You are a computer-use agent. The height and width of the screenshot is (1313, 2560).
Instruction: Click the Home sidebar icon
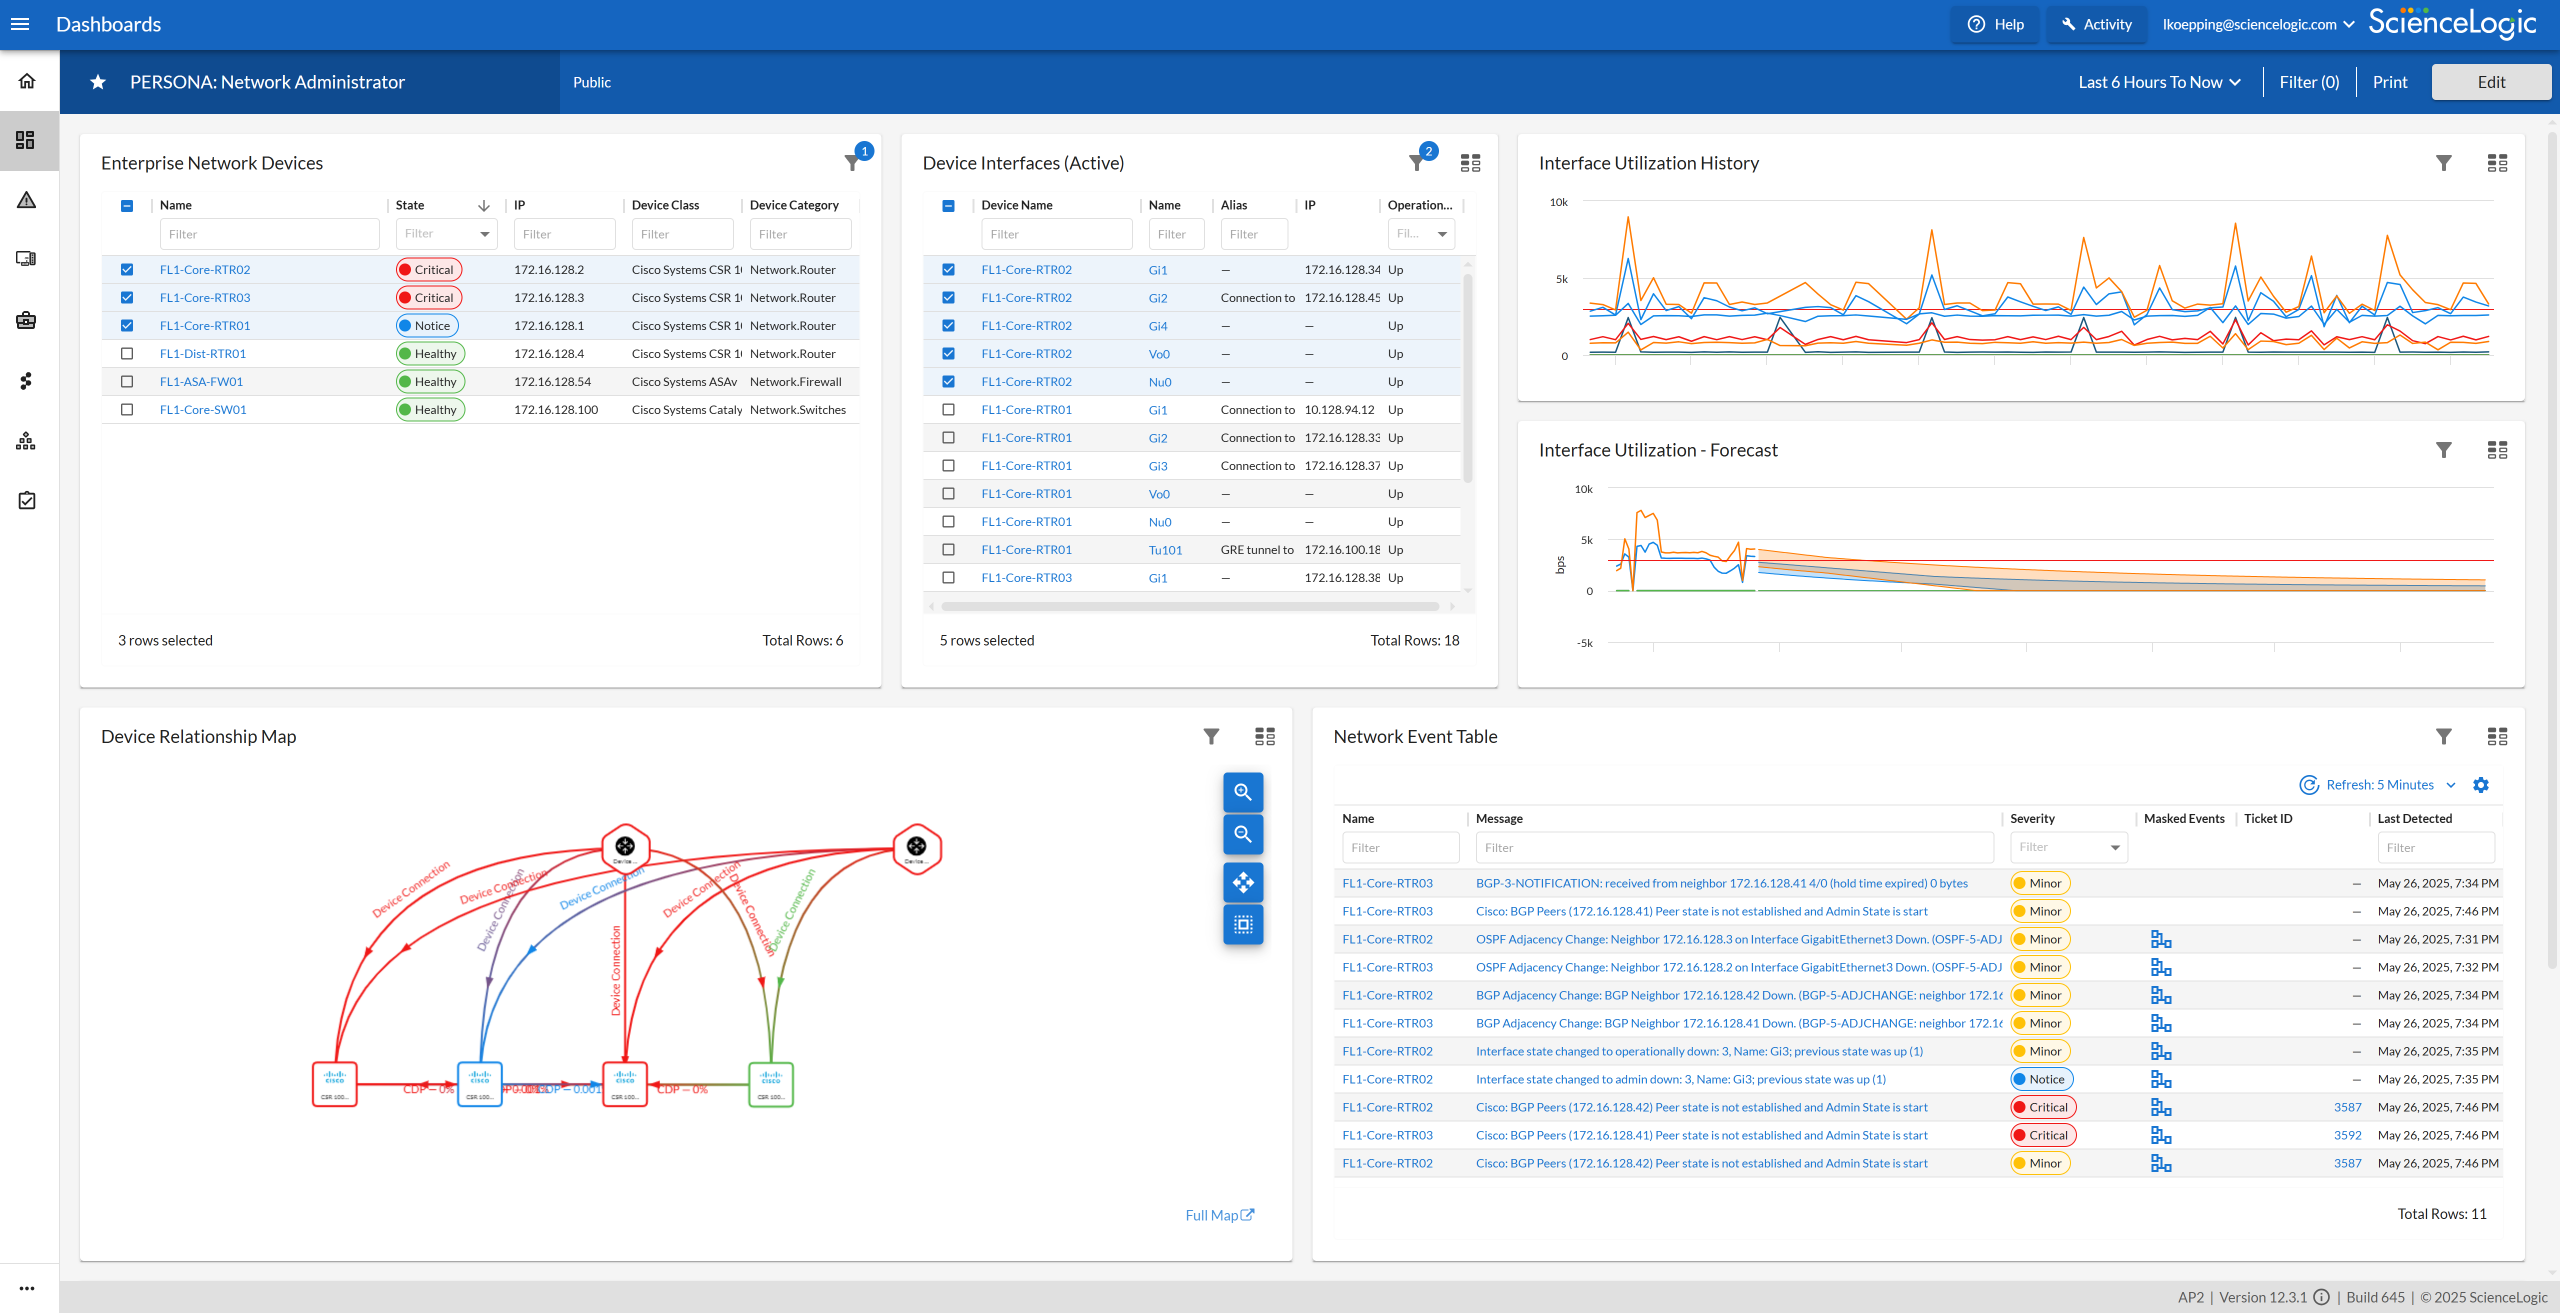click(27, 81)
